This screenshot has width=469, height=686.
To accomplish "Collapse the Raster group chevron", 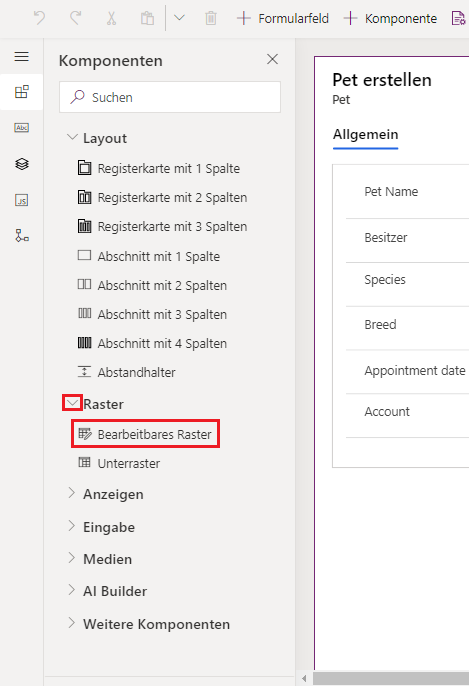I will (x=72, y=403).
